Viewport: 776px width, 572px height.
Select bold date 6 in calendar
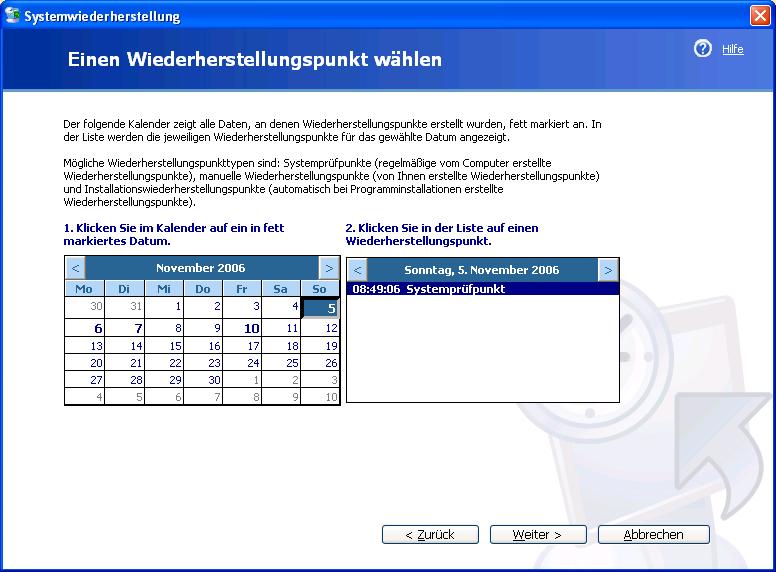pos(85,328)
